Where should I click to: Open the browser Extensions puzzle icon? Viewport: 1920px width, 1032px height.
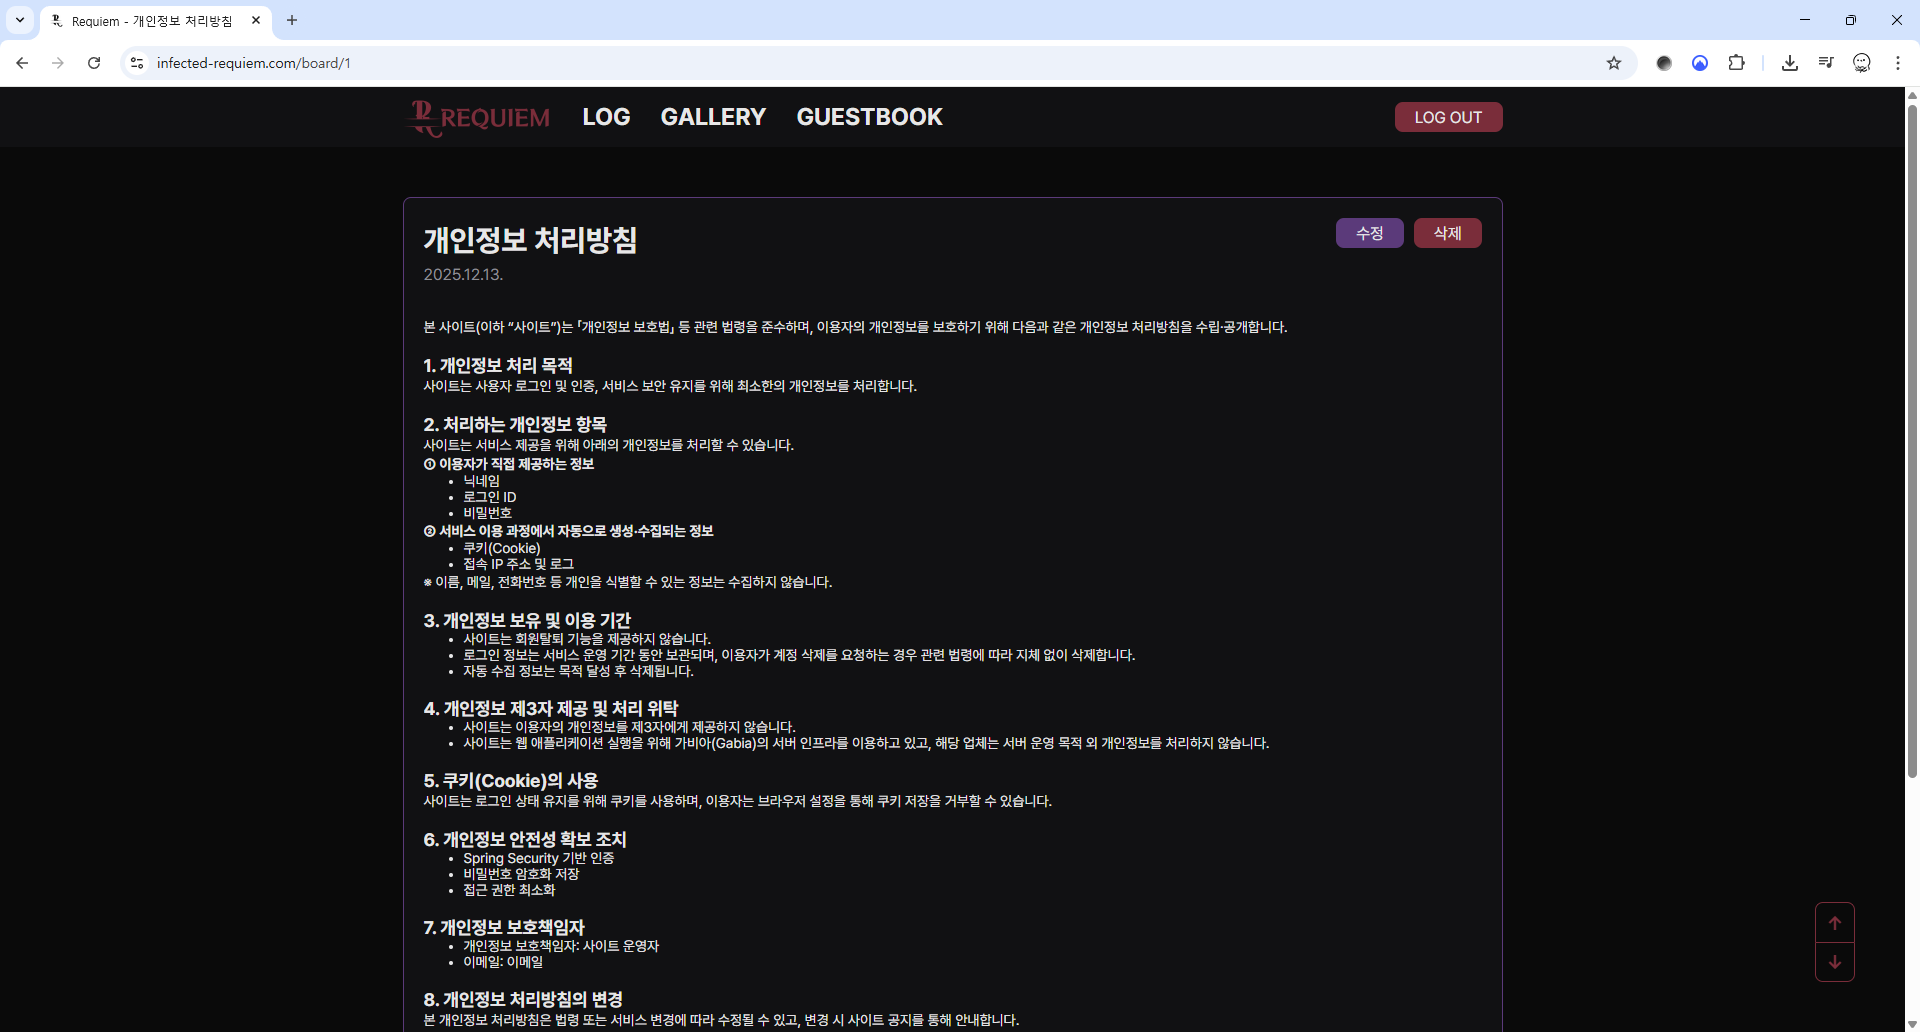(x=1736, y=63)
